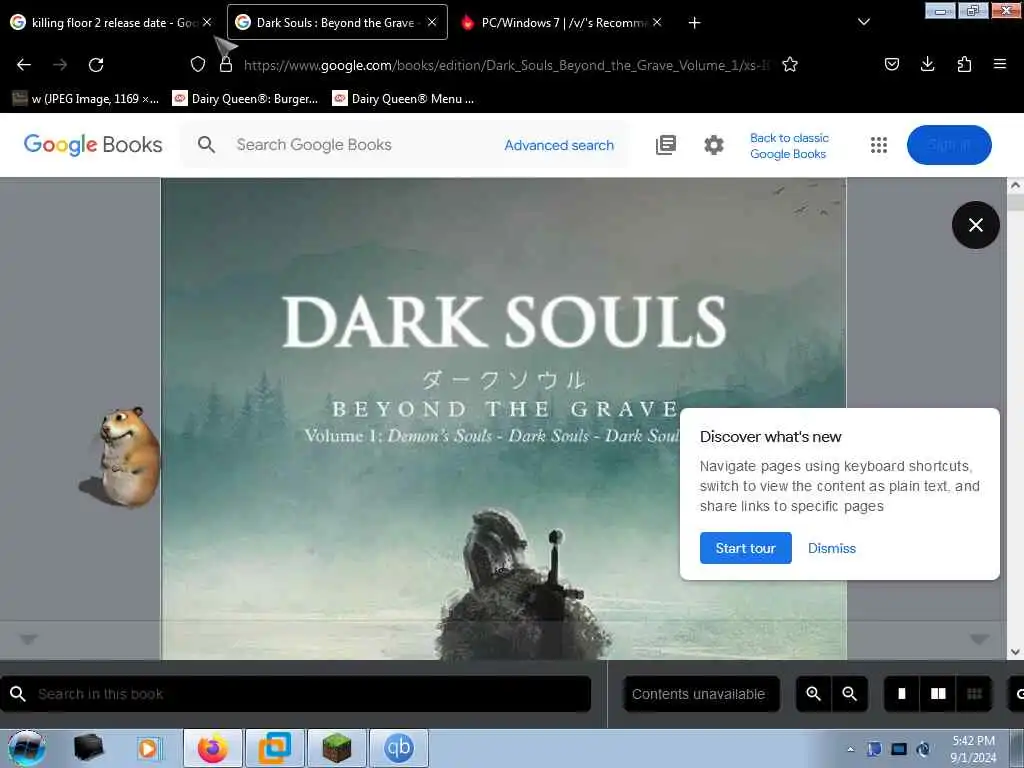Screen dimensions: 1024x768
Task: Click the previous page arrow in viewer
Action: click(x=27, y=639)
